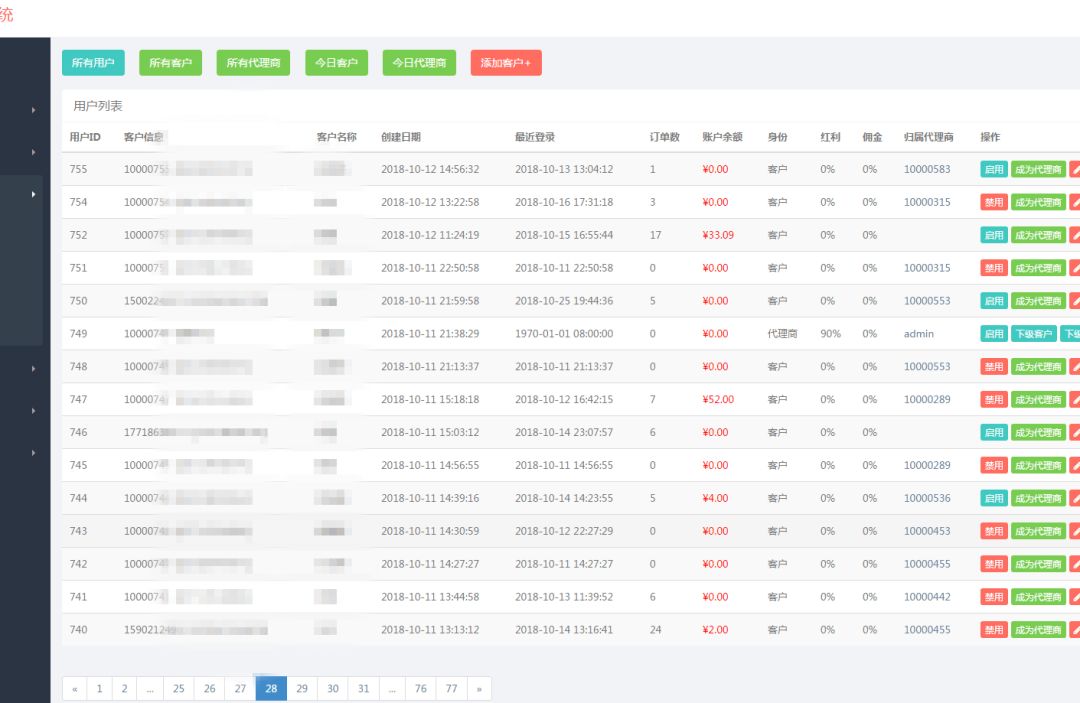Click the edit pencil icon for user 755
This screenshot has height=703, width=1080.
click(x=1075, y=169)
